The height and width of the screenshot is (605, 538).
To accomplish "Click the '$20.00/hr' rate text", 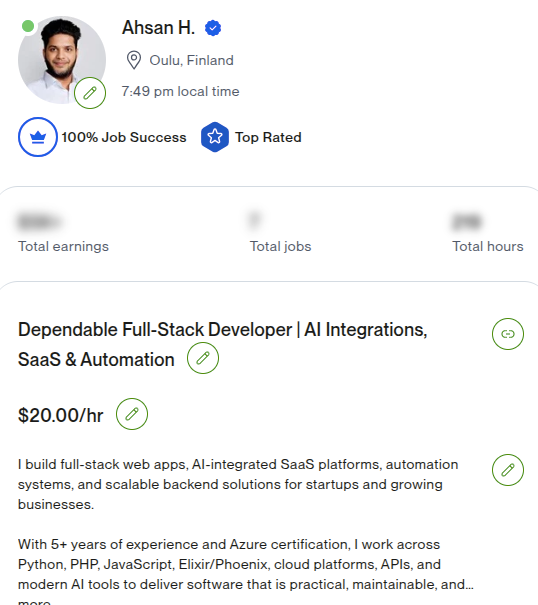I will (61, 416).
